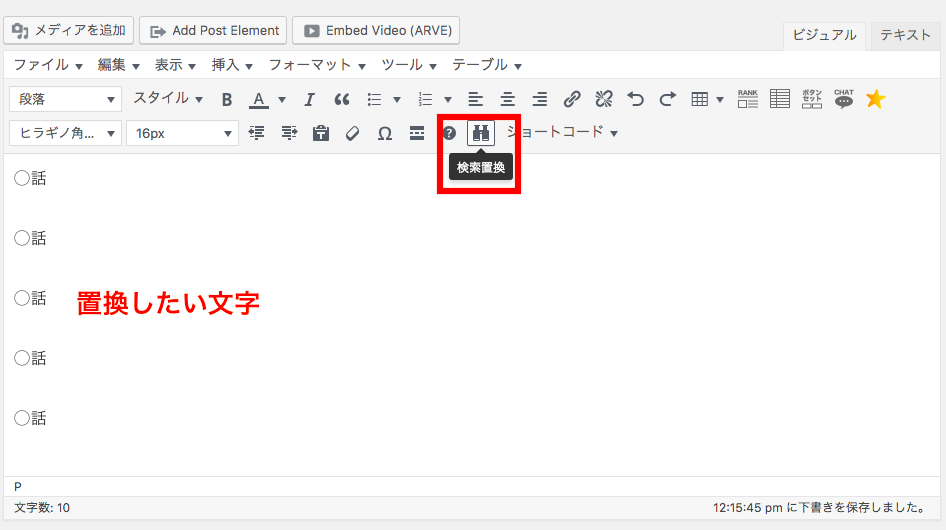Insert or edit a link
Screen dimensions: 946x530
click(x=572, y=99)
